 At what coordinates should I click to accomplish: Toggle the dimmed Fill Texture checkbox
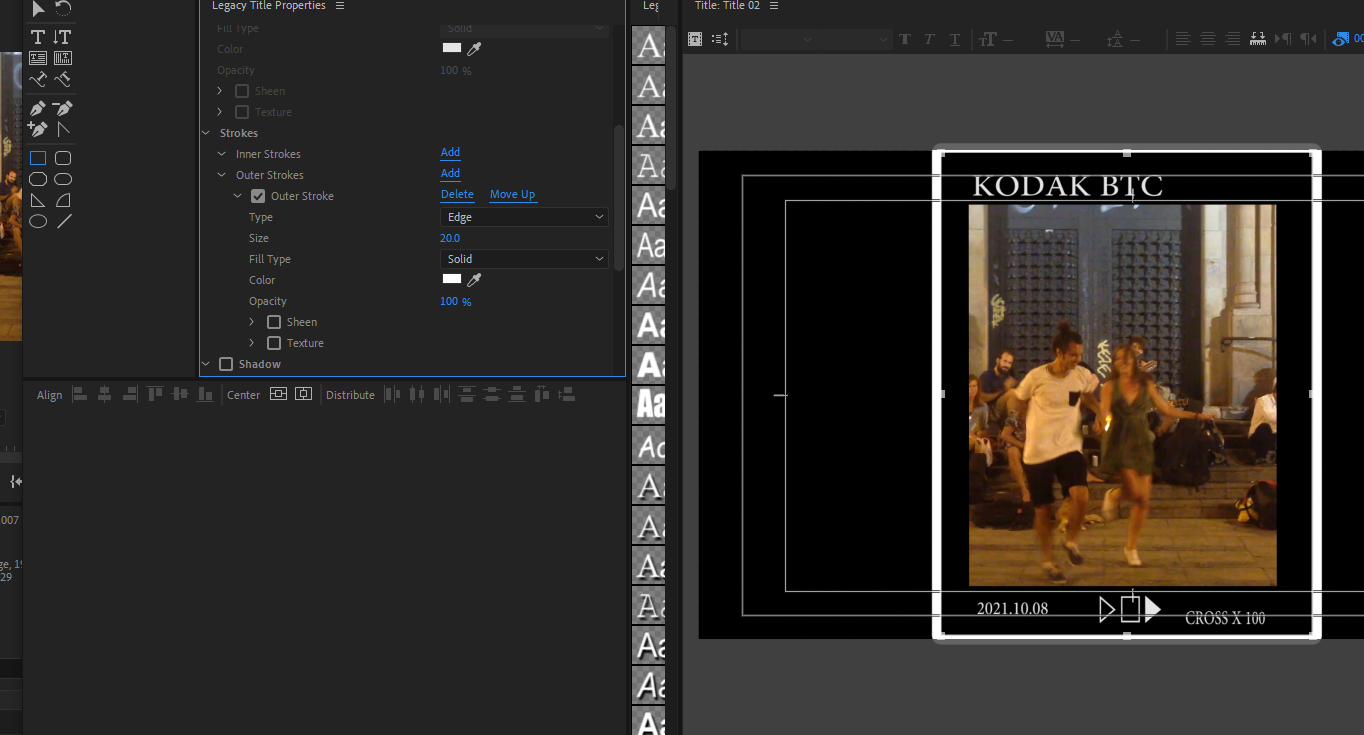pos(242,112)
